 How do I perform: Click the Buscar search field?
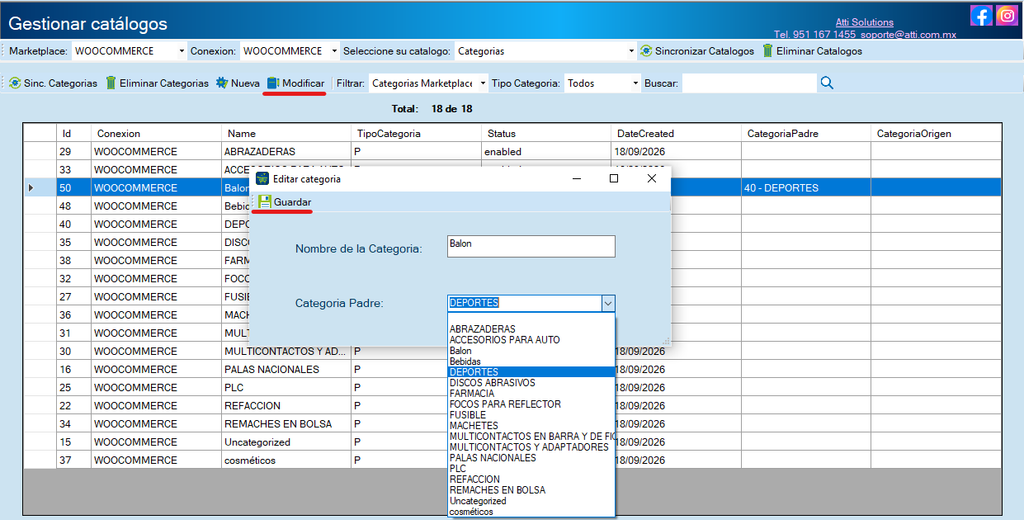tap(749, 83)
